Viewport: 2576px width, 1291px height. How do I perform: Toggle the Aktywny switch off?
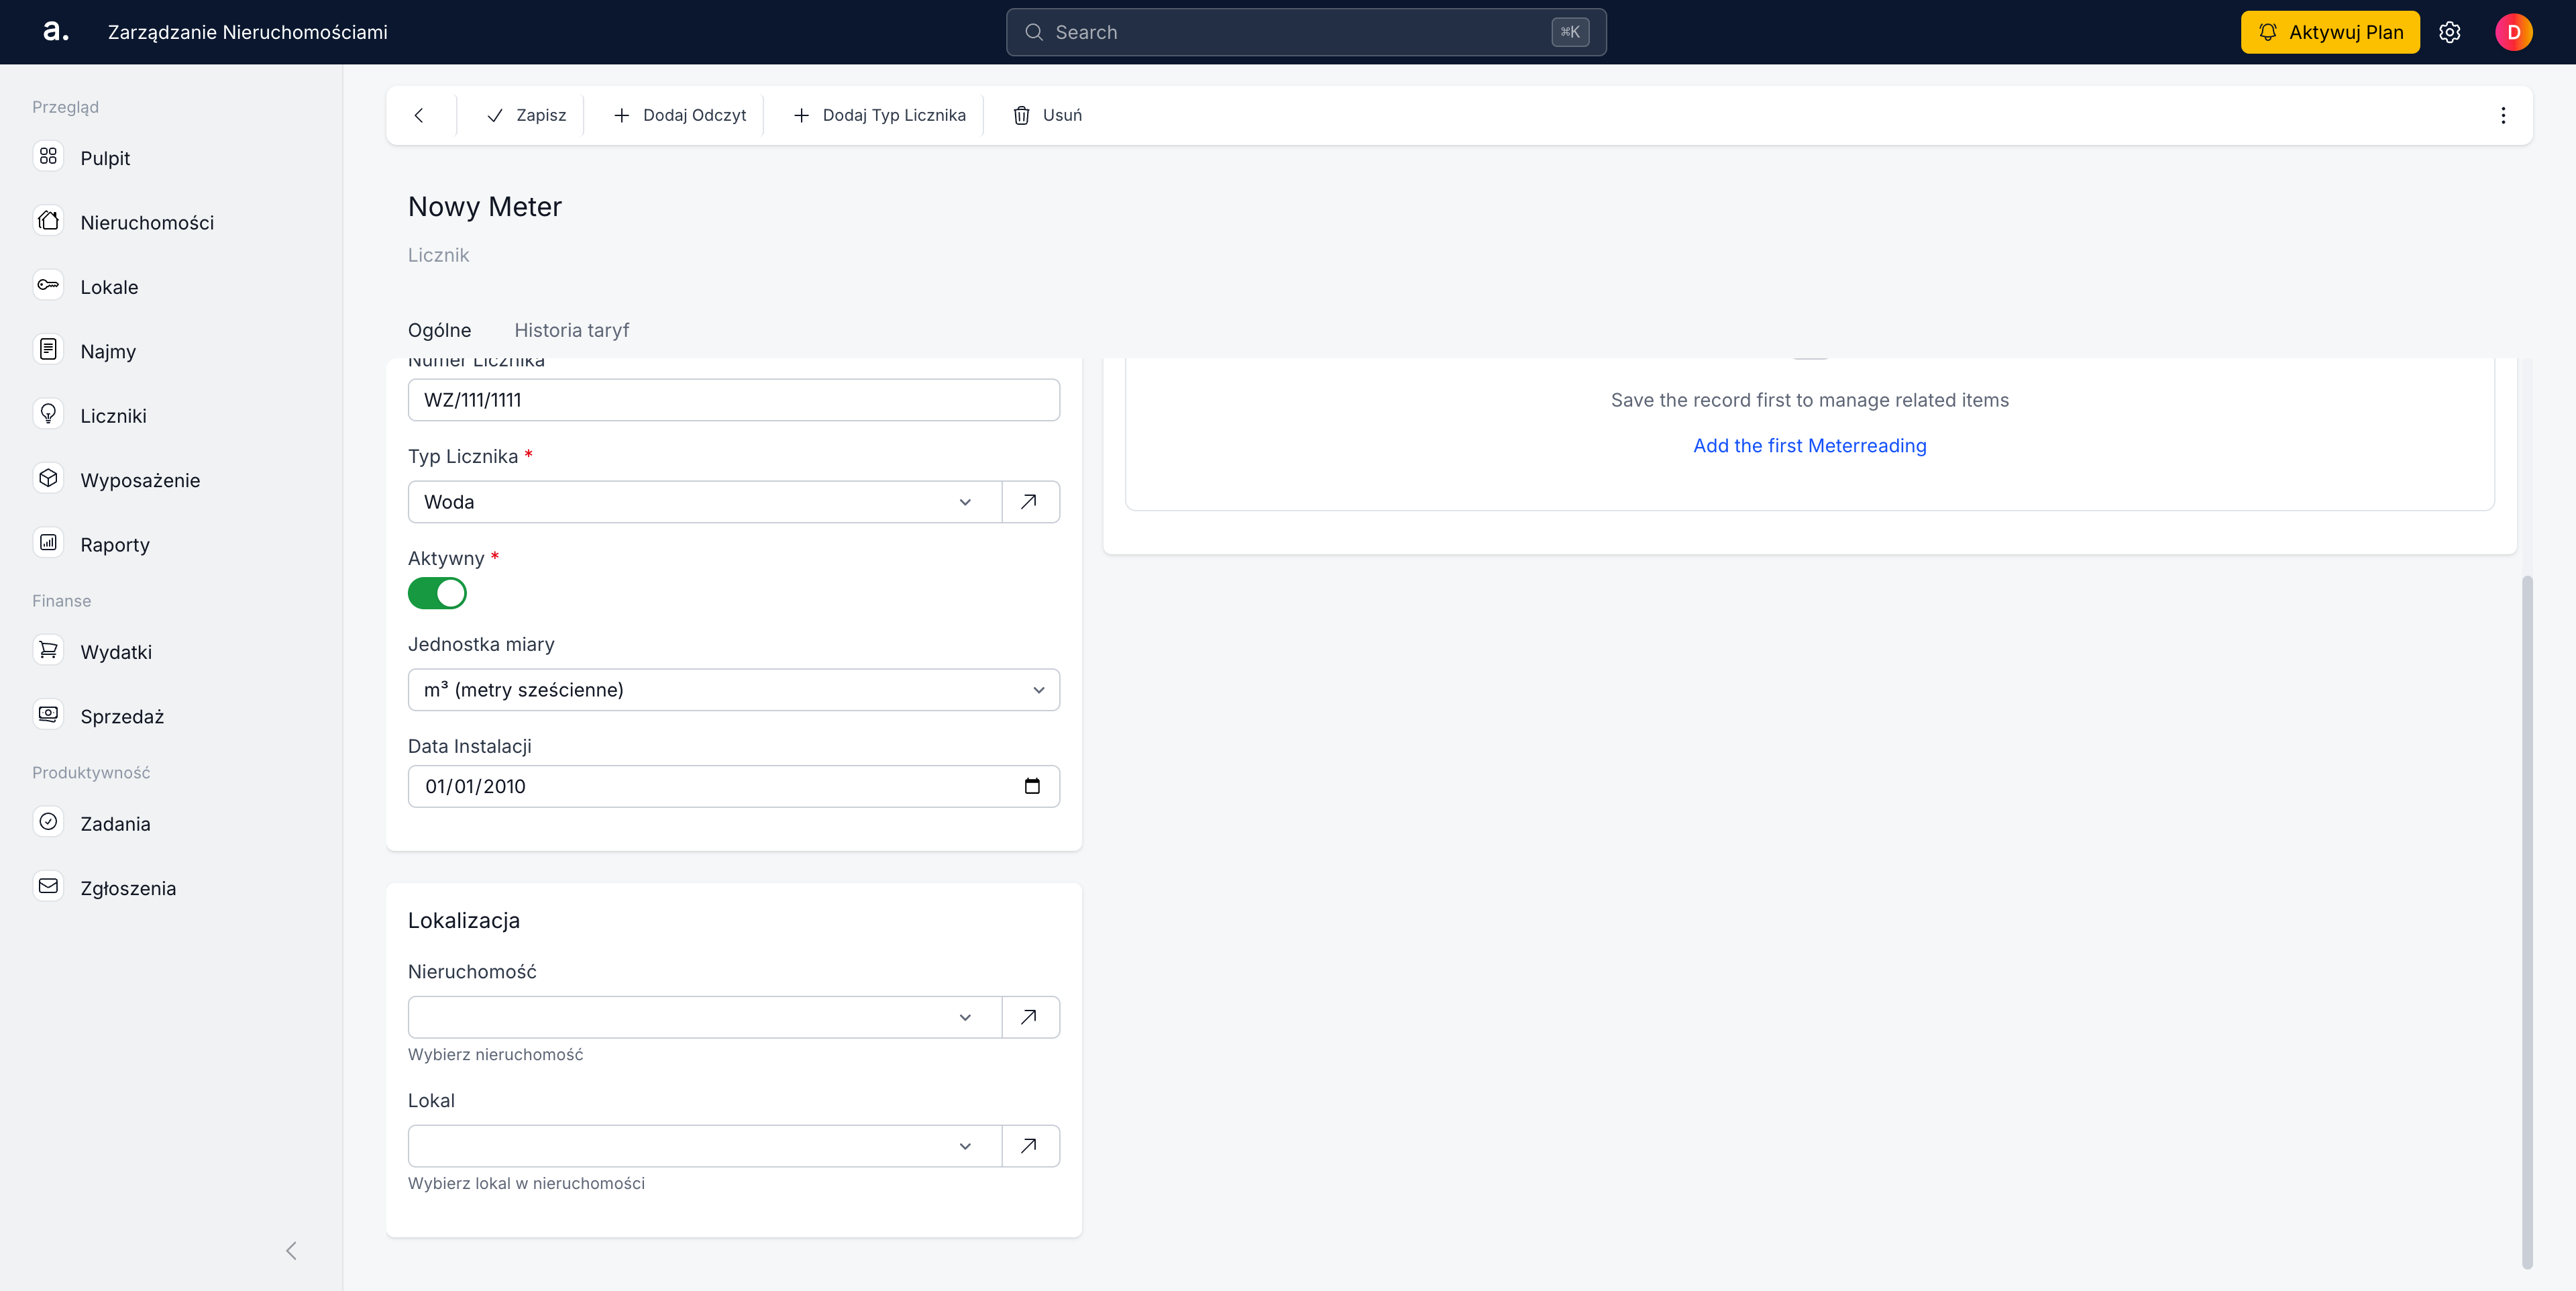(x=437, y=594)
